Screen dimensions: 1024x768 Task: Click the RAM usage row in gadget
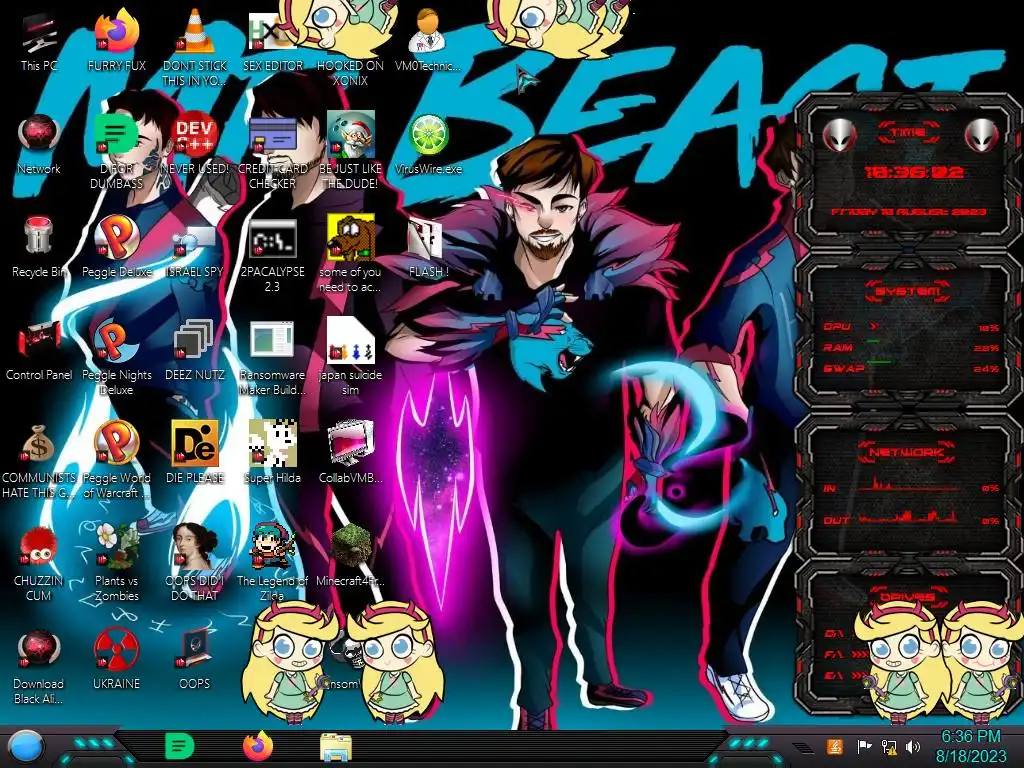911,347
